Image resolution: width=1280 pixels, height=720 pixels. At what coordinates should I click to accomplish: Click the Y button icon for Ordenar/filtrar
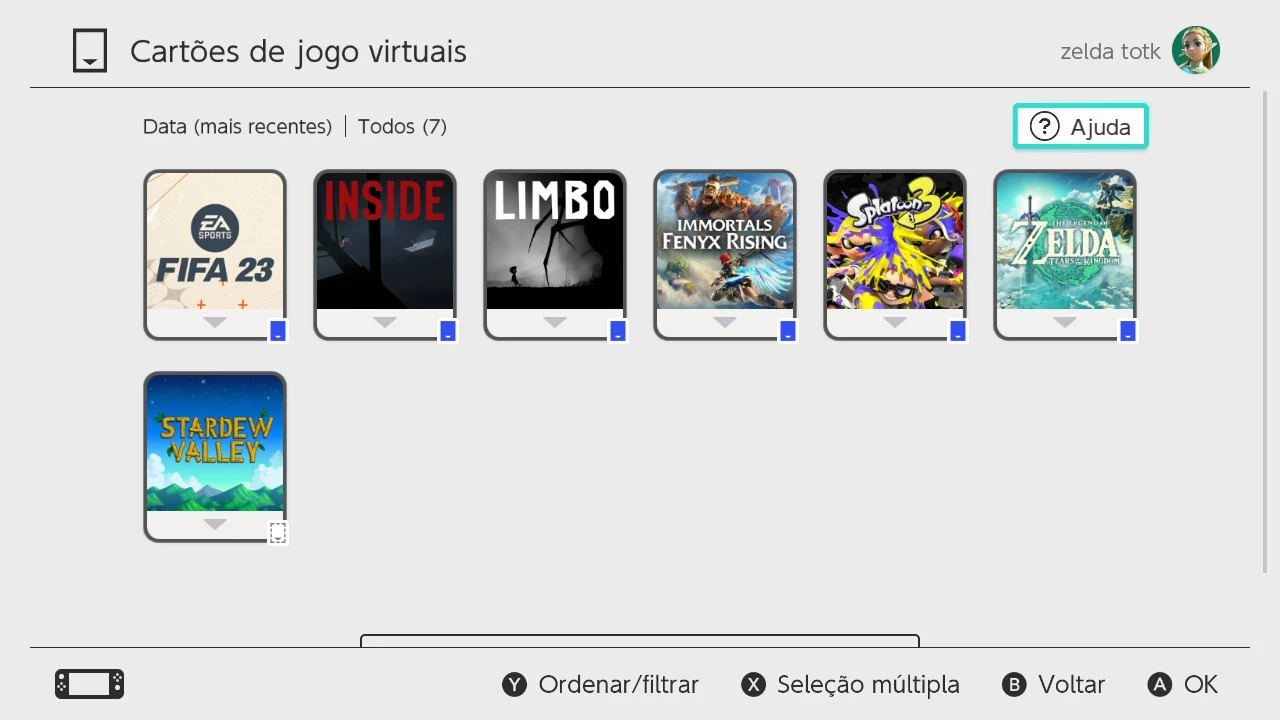coord(514,685)
